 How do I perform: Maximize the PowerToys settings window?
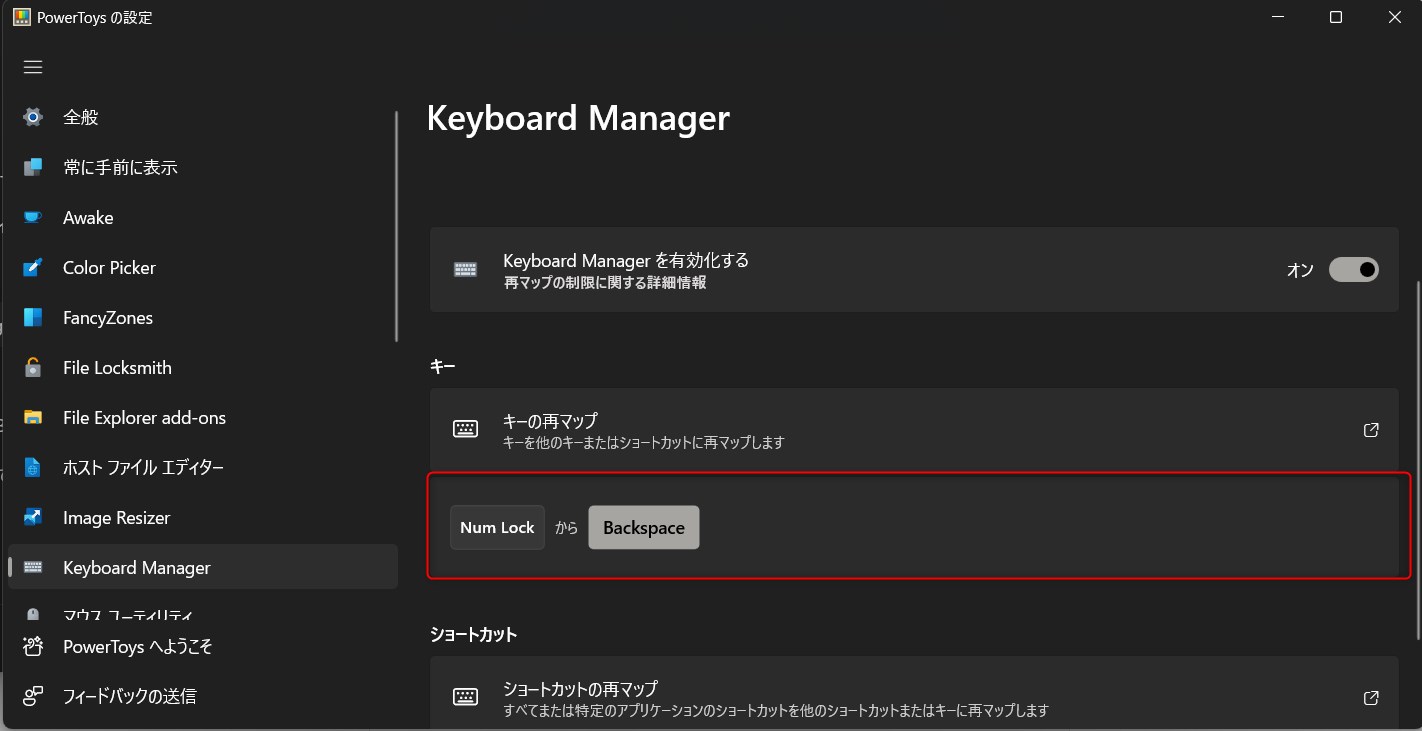pyautogui.click(x=1336, y=17)
